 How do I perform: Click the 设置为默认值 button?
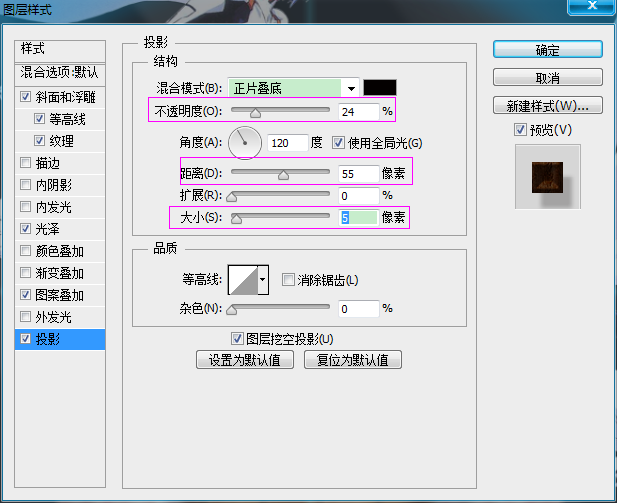pos(245,360)
